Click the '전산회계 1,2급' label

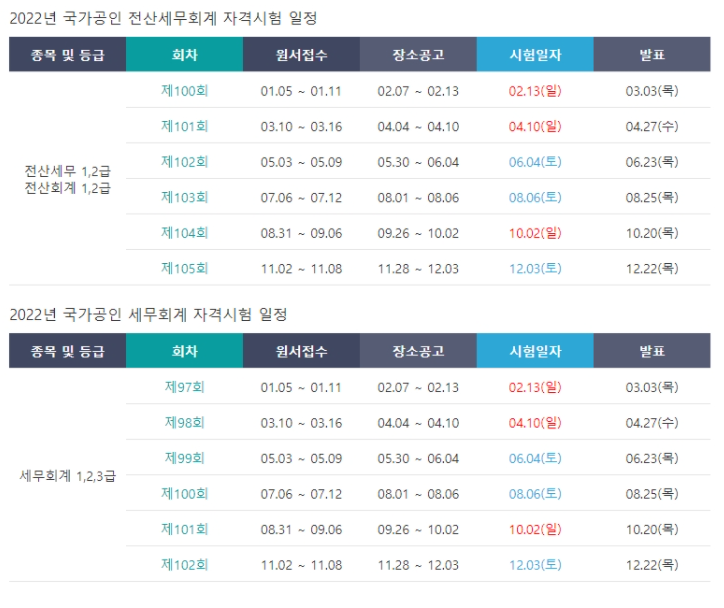67,188
